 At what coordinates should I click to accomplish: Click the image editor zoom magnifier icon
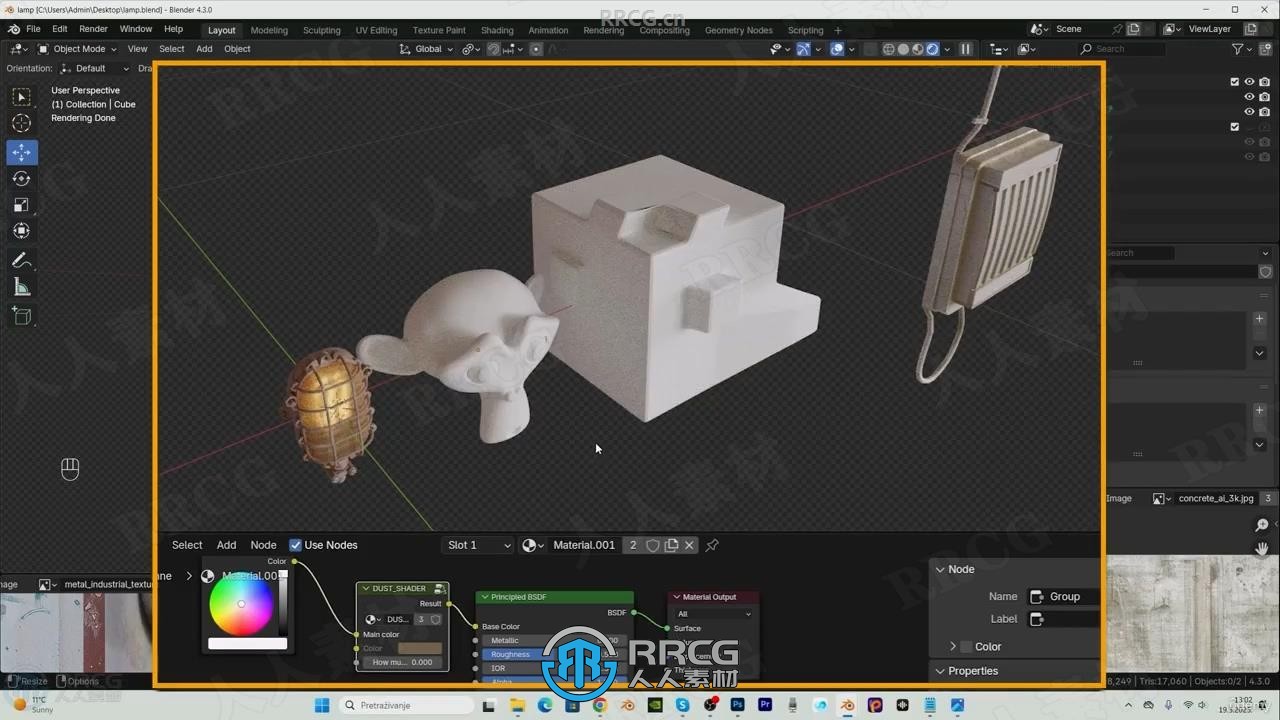click(1262, 525)
